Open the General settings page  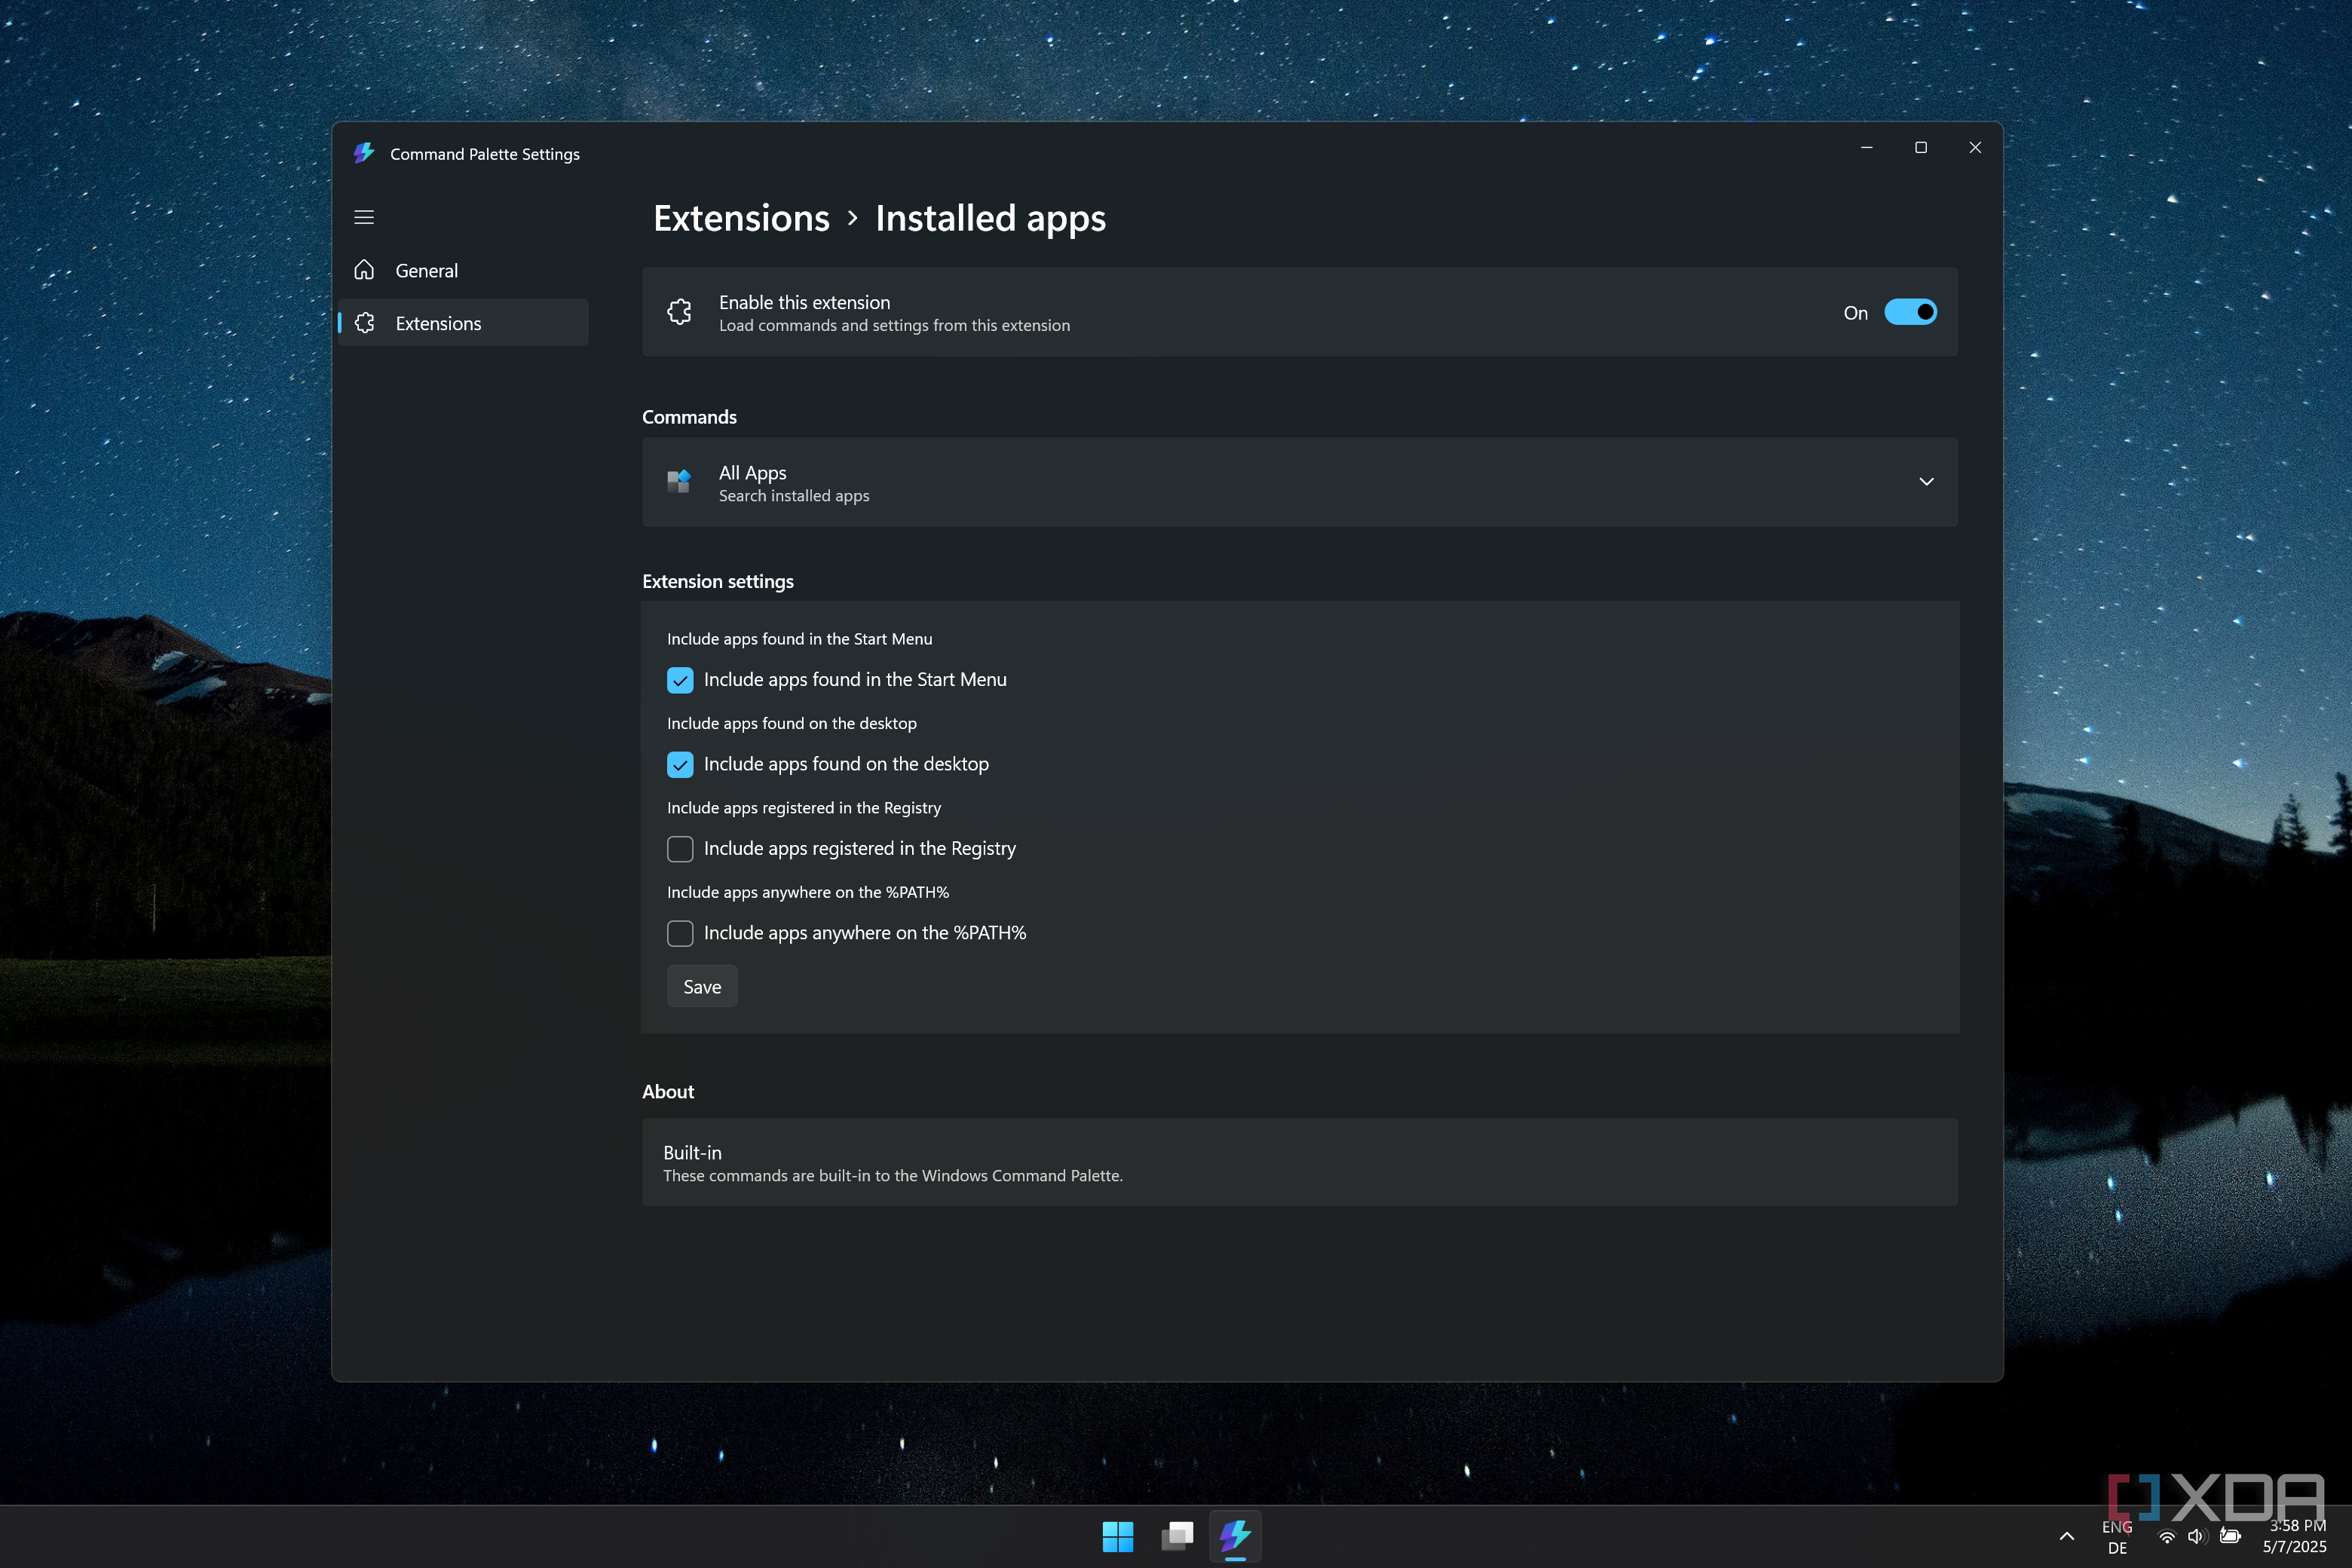point(463,270)
